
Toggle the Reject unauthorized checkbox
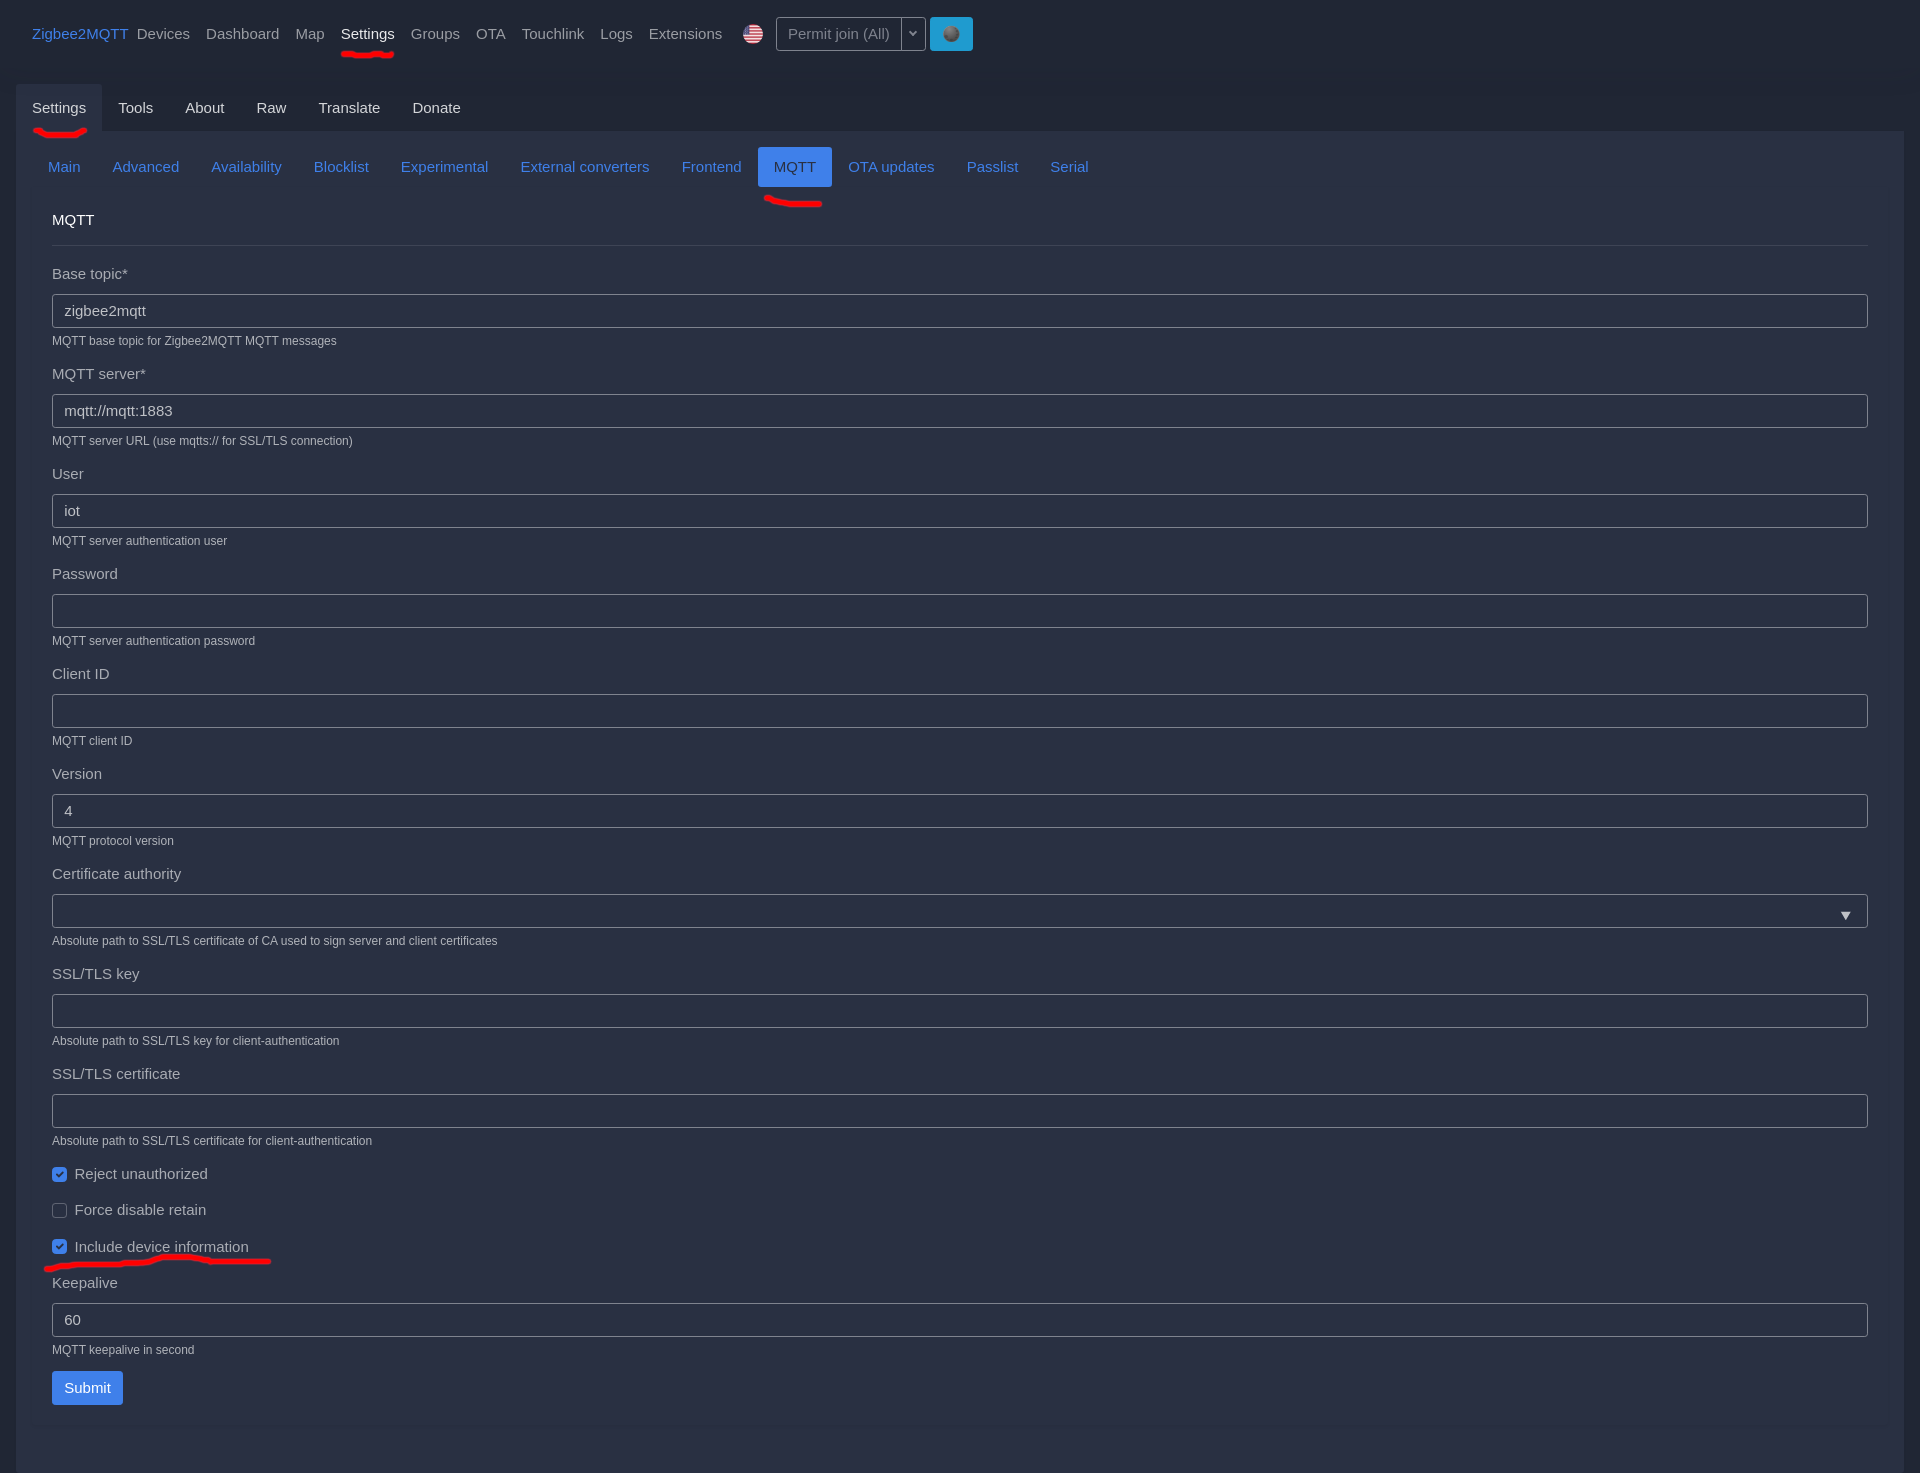(x=60, y=1174)
